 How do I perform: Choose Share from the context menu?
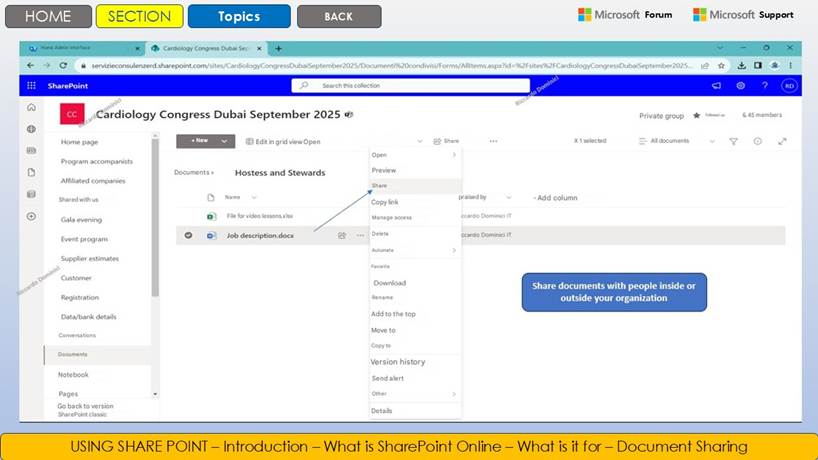380,186
